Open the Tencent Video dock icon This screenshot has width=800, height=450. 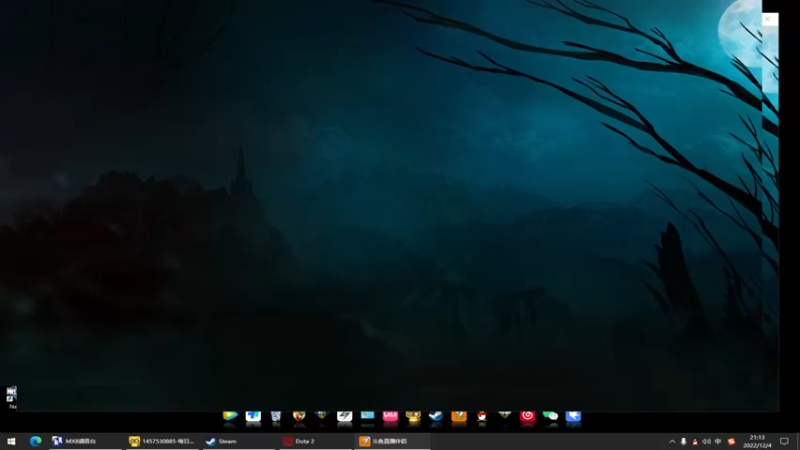point(230,416)
